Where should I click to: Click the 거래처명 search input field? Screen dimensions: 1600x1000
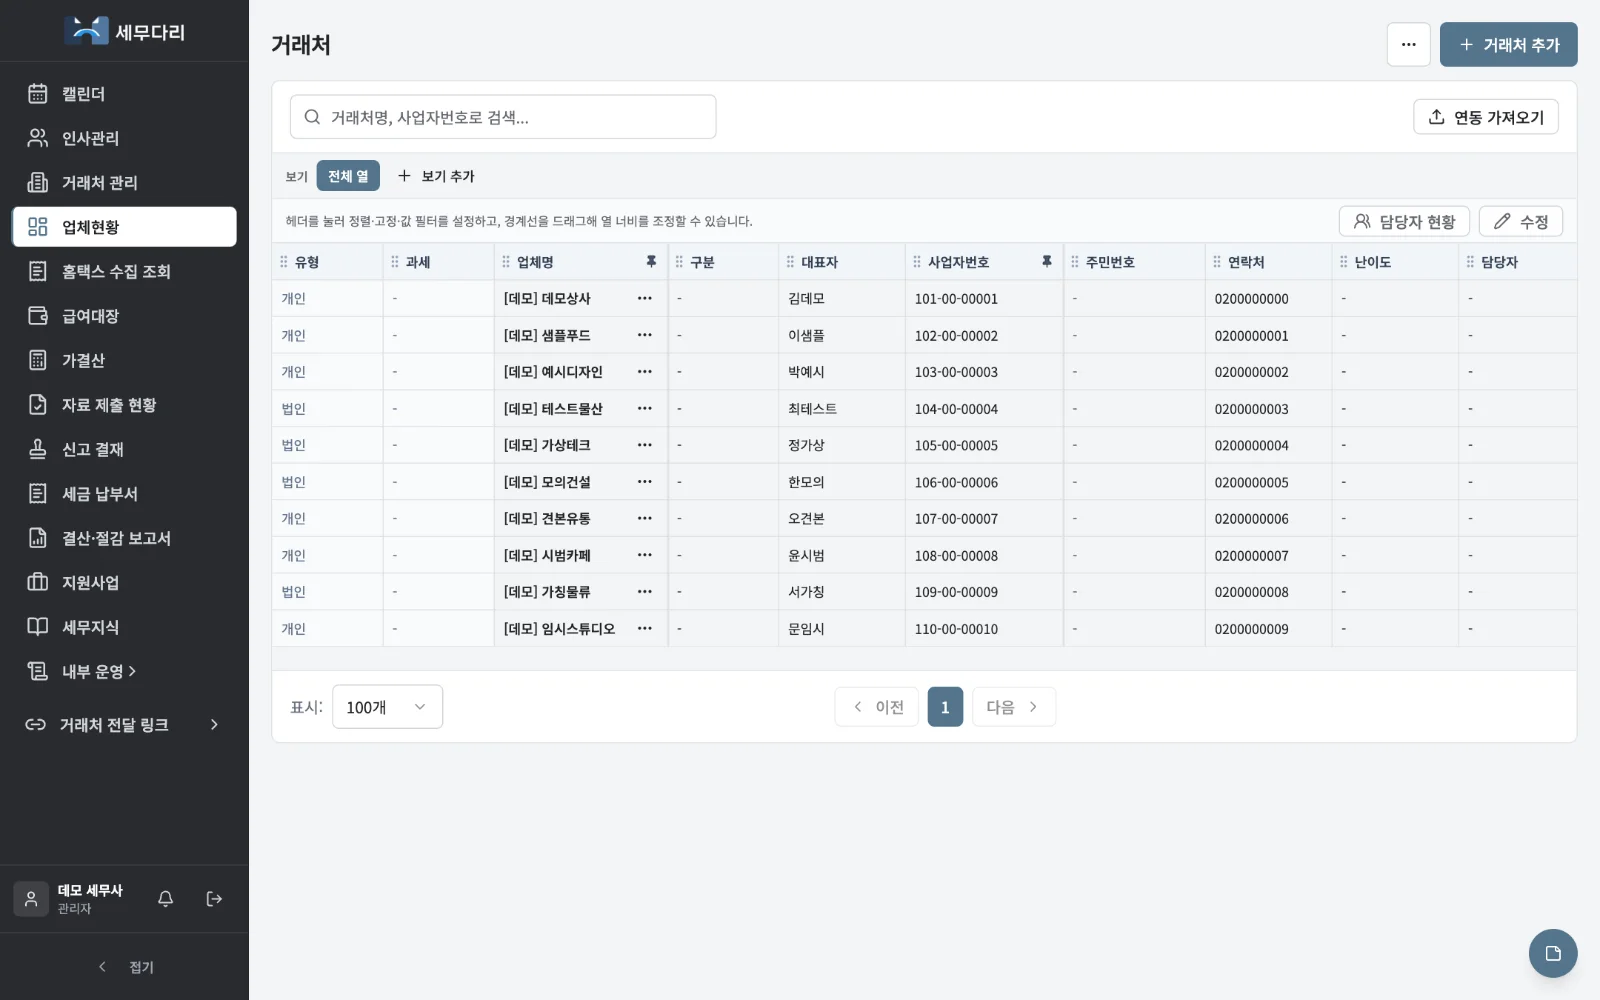coord(503,117)
